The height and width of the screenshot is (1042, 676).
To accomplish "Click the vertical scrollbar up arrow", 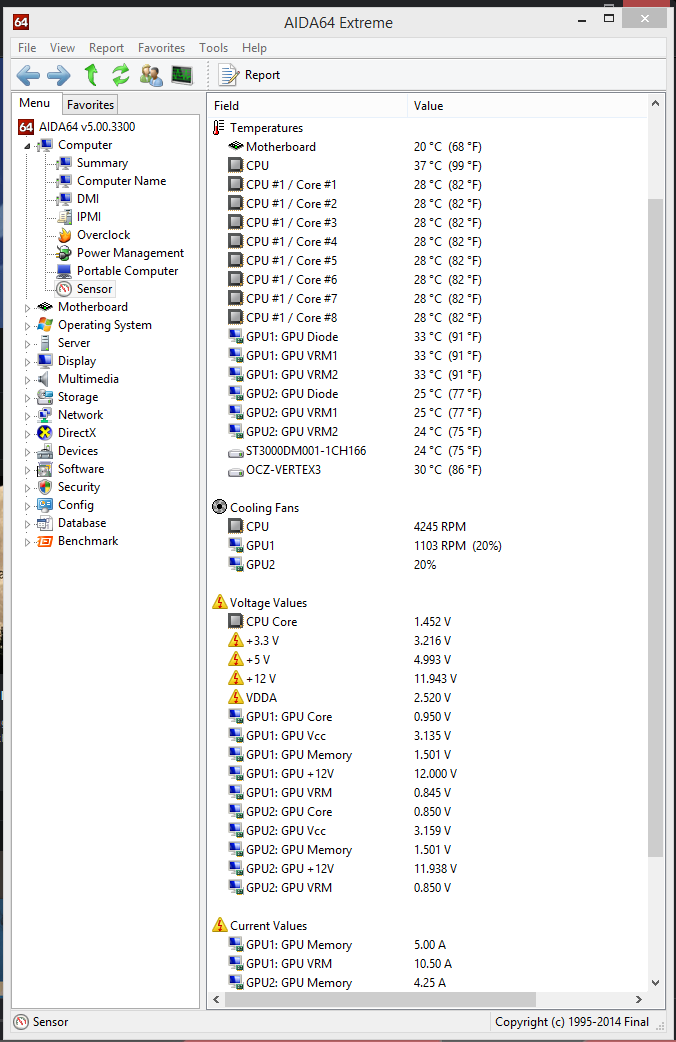I will pos(655,104).
